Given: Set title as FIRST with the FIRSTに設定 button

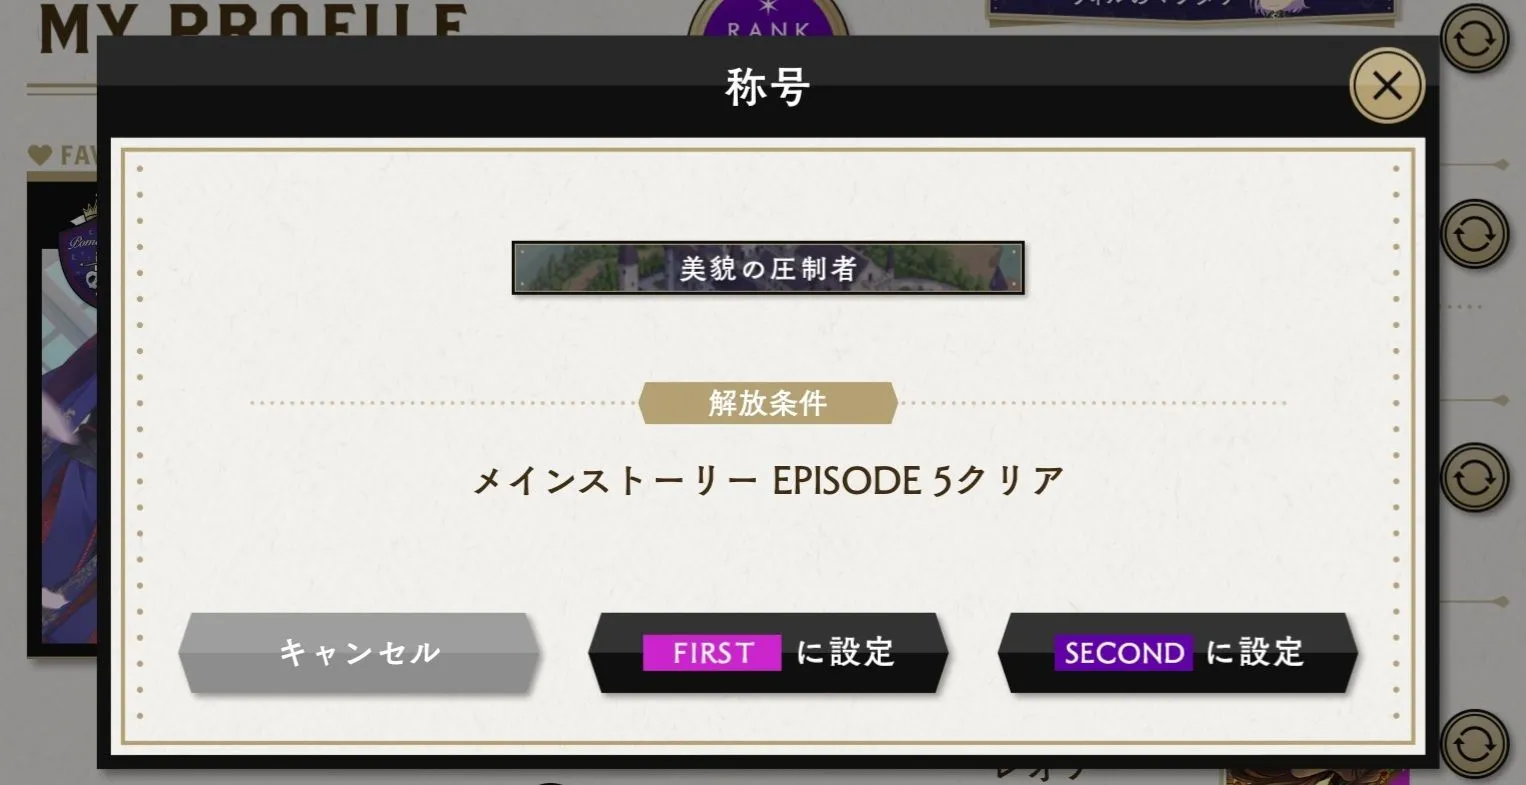Looking at the screenshot, I should tap(768, 653).
